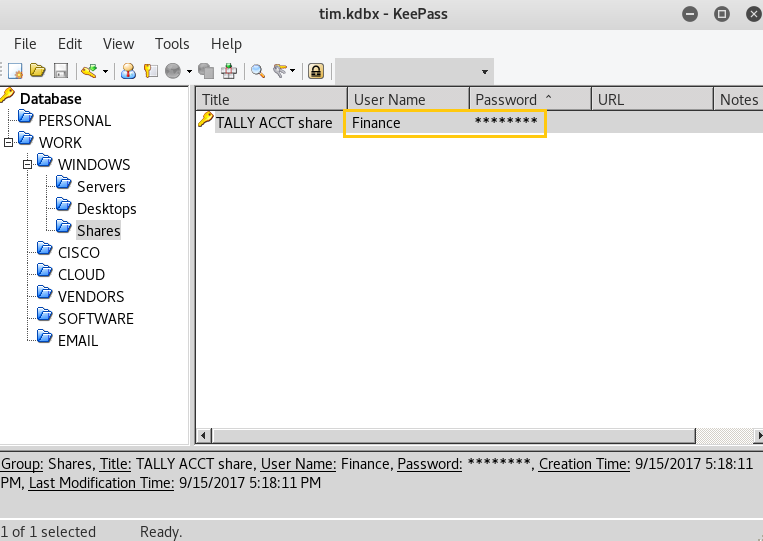Click the SOFTWARE folder icon
This screenshot has width=763, height=541.
pos(44,315)
